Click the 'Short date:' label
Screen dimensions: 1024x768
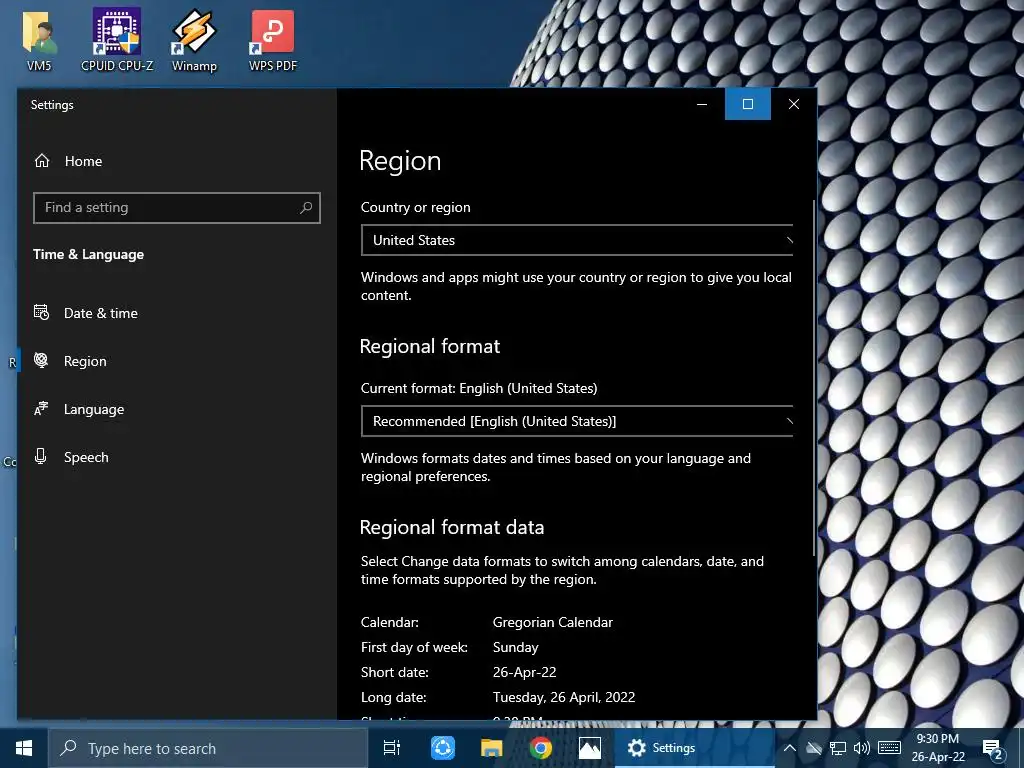[x=394, y=672]
